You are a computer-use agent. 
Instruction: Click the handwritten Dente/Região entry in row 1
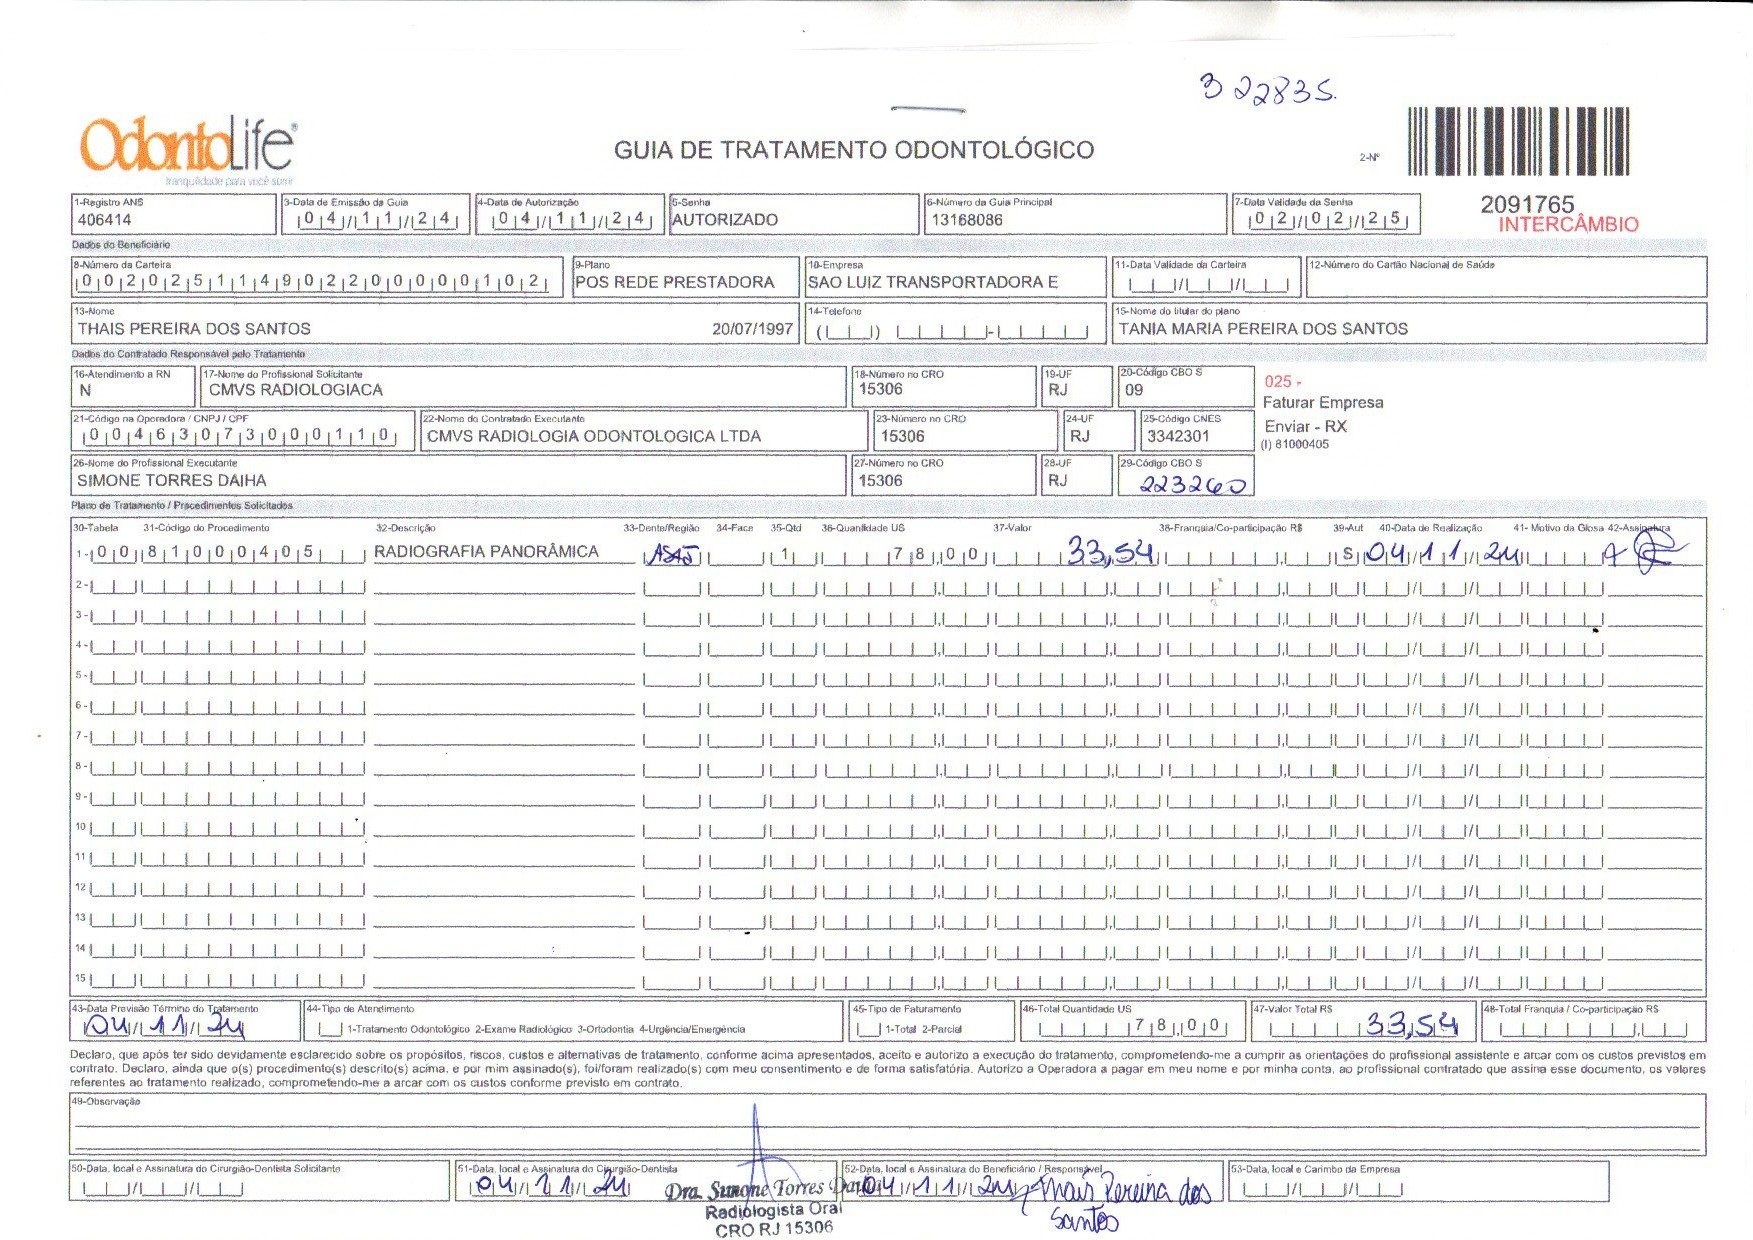[673, 554]
